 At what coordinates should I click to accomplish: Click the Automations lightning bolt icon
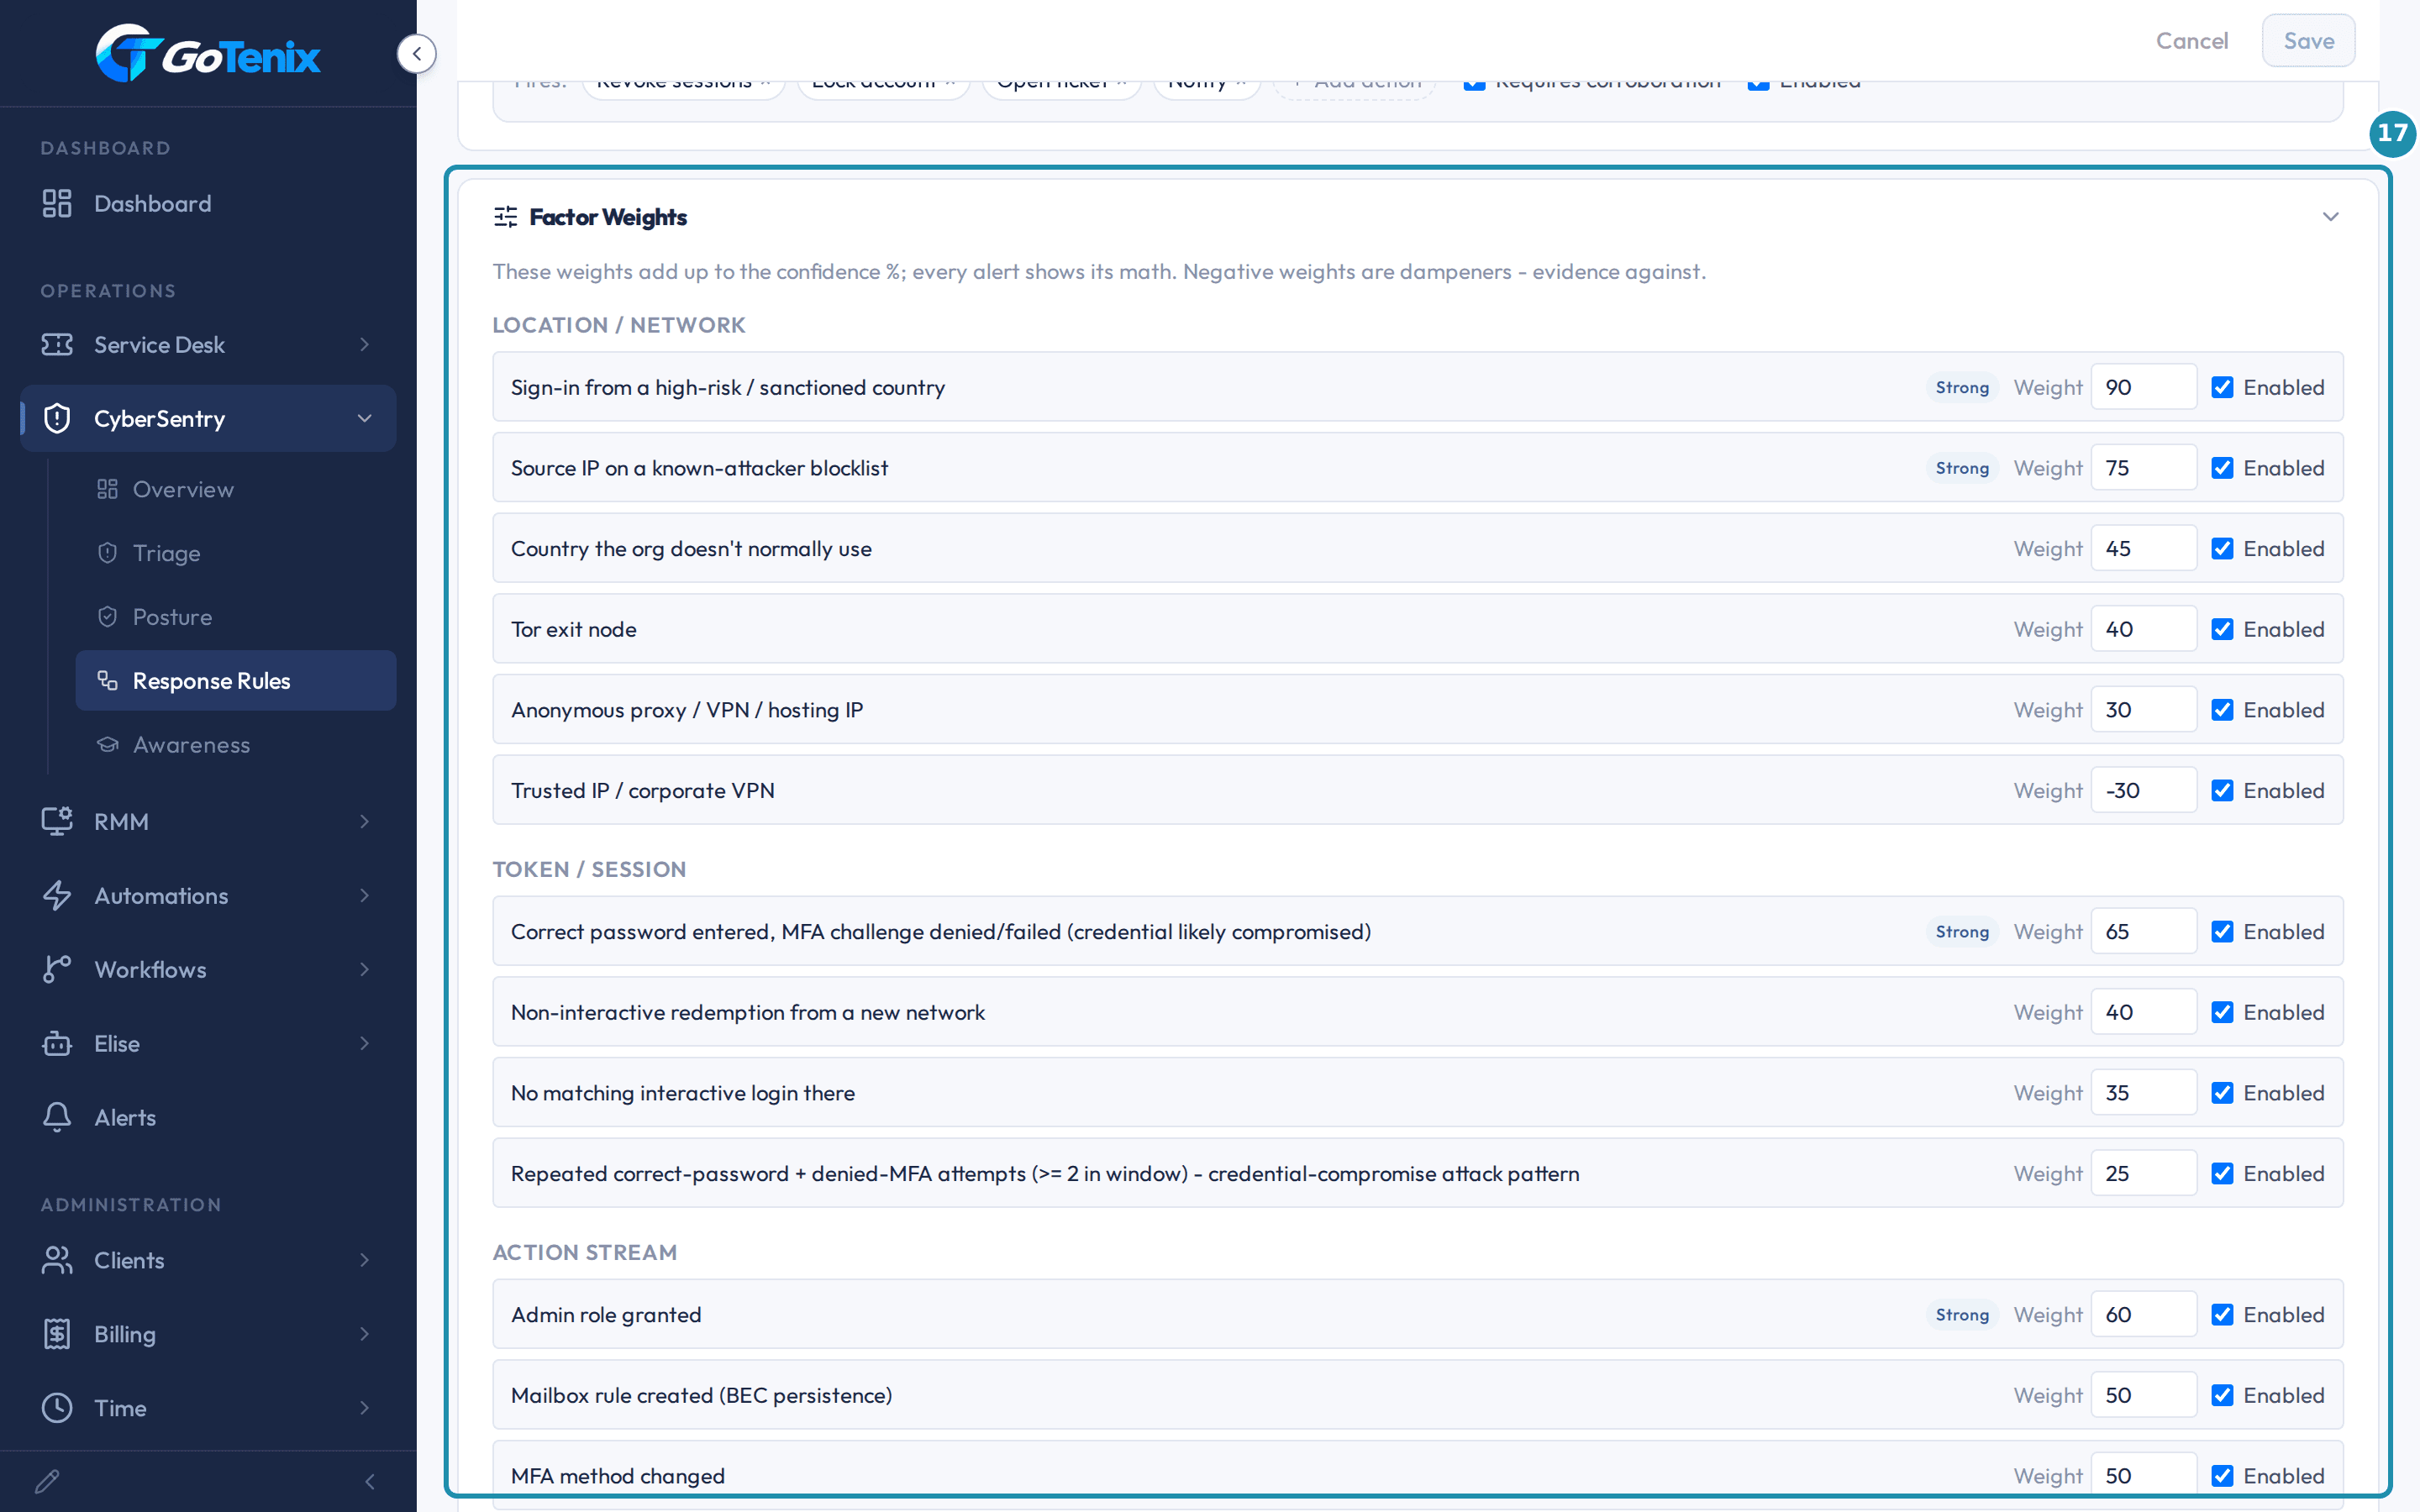[x=57, y=896]
